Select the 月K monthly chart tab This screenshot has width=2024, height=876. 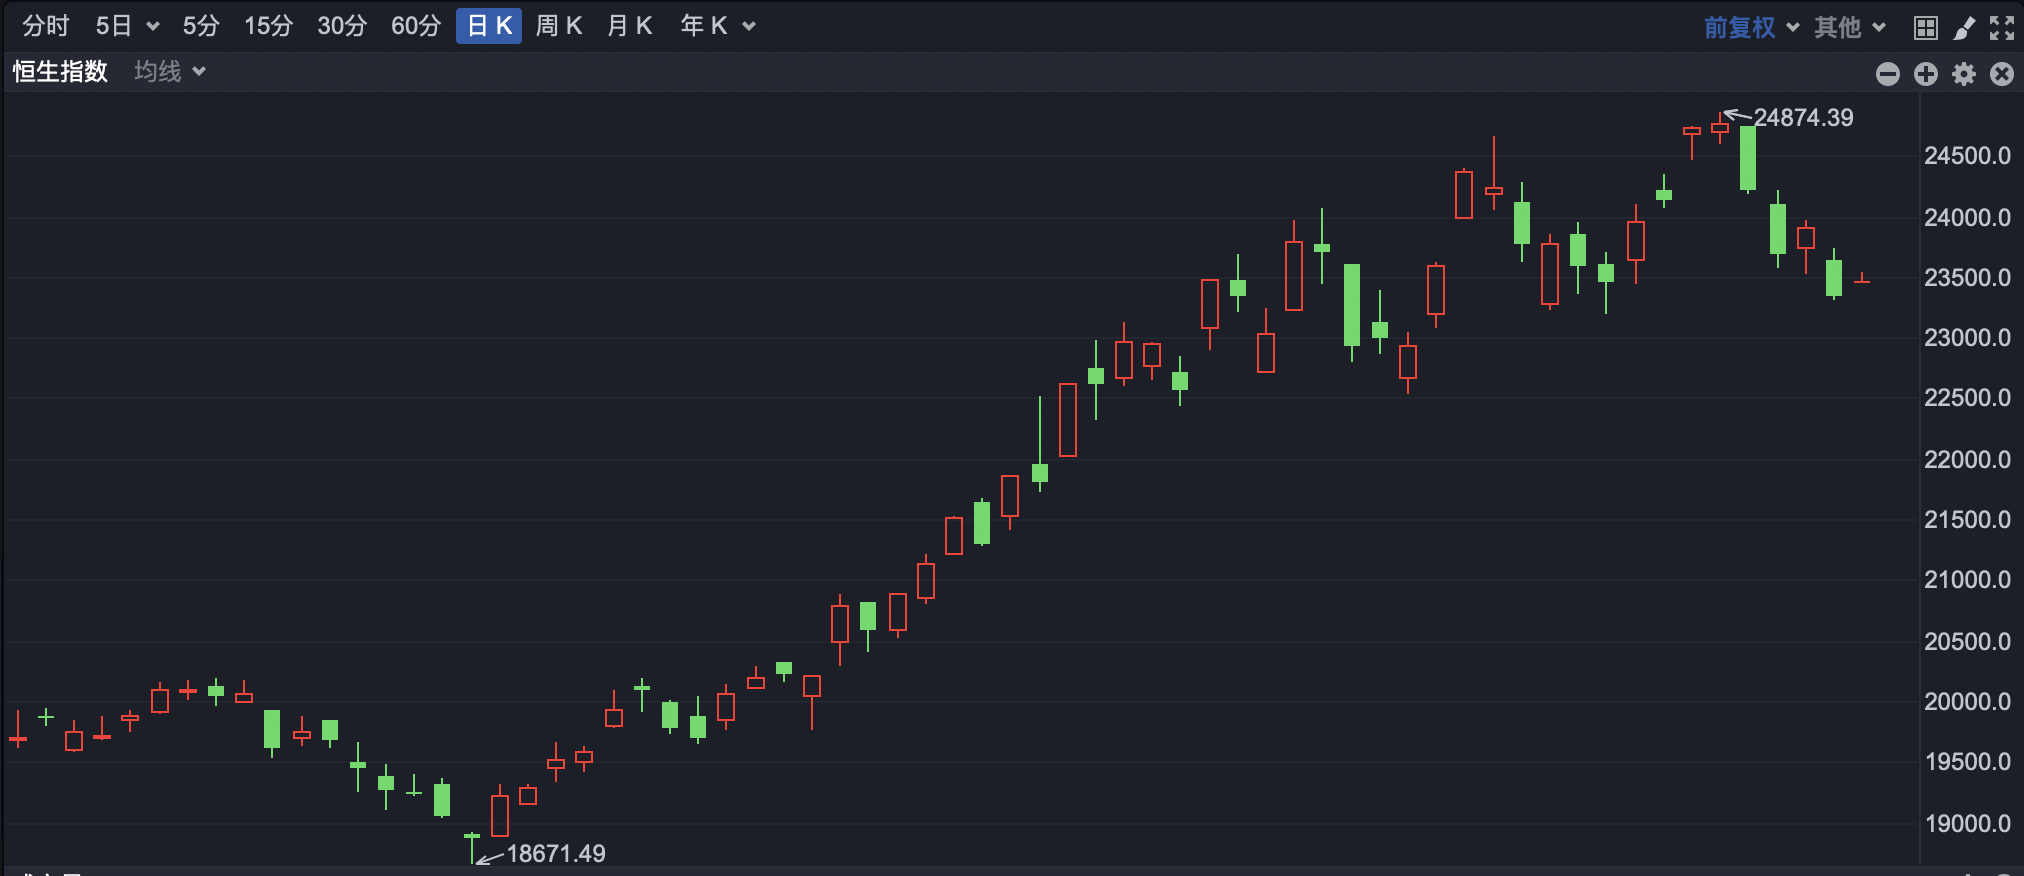tap(630, 26)
